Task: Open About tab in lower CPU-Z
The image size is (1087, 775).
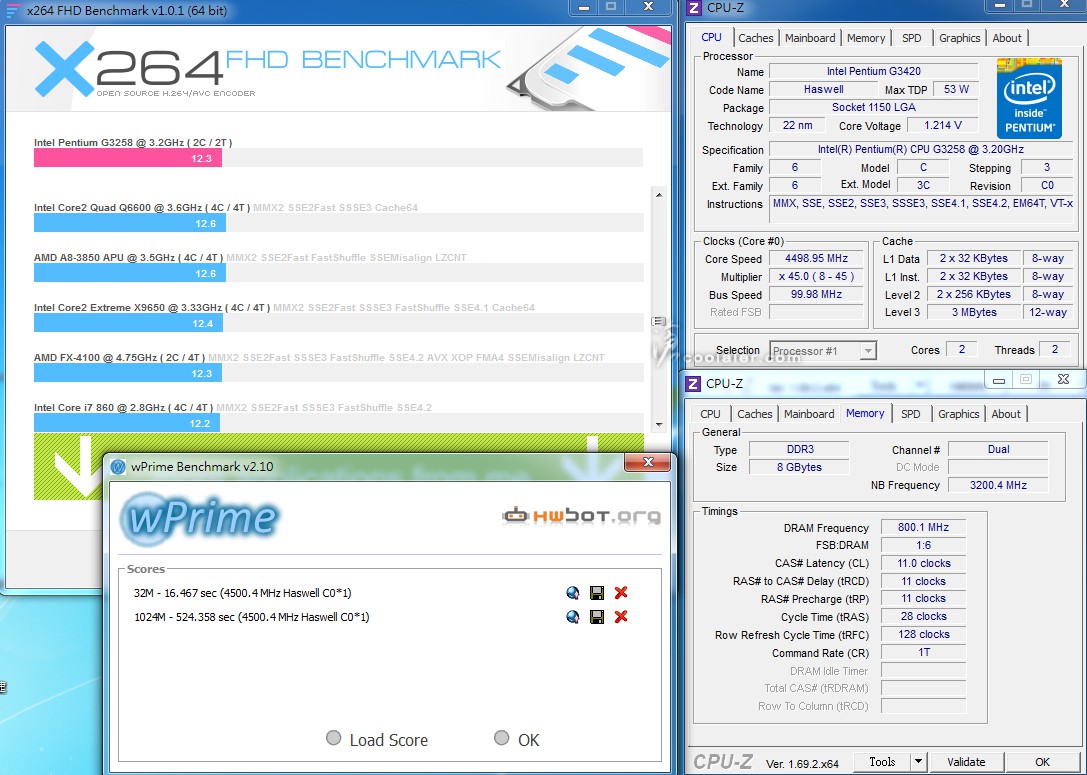Action: [1006, 414]
